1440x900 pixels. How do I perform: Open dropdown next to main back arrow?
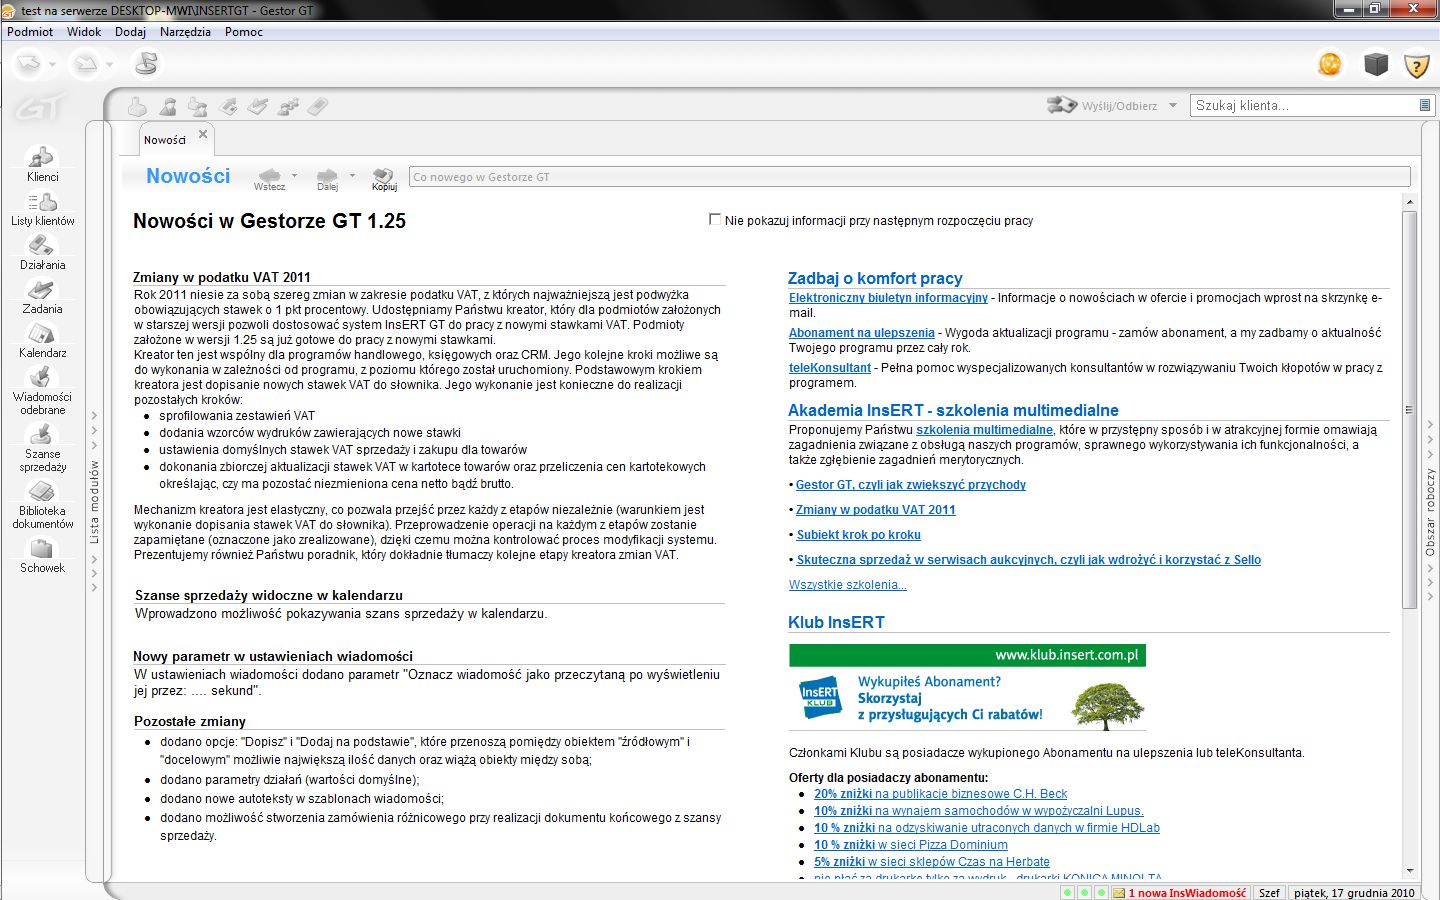pyautogui.click(x=51, y=66)
